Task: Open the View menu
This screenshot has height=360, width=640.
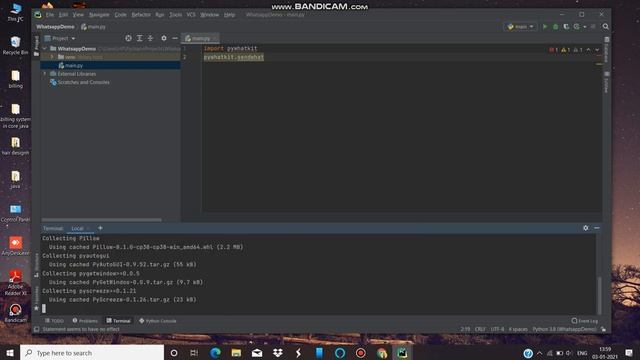Action: tap(78, 15)
